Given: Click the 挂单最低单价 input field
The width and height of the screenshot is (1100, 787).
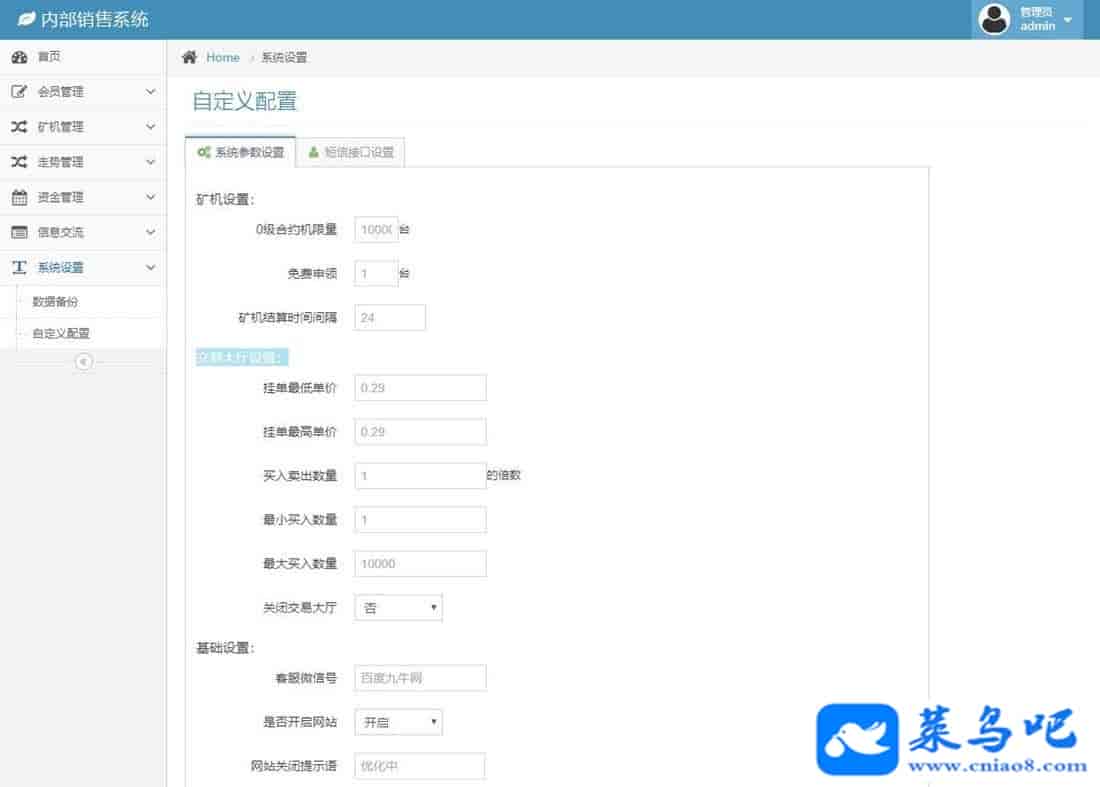Looking at the screenshot, I should [420, 388].
